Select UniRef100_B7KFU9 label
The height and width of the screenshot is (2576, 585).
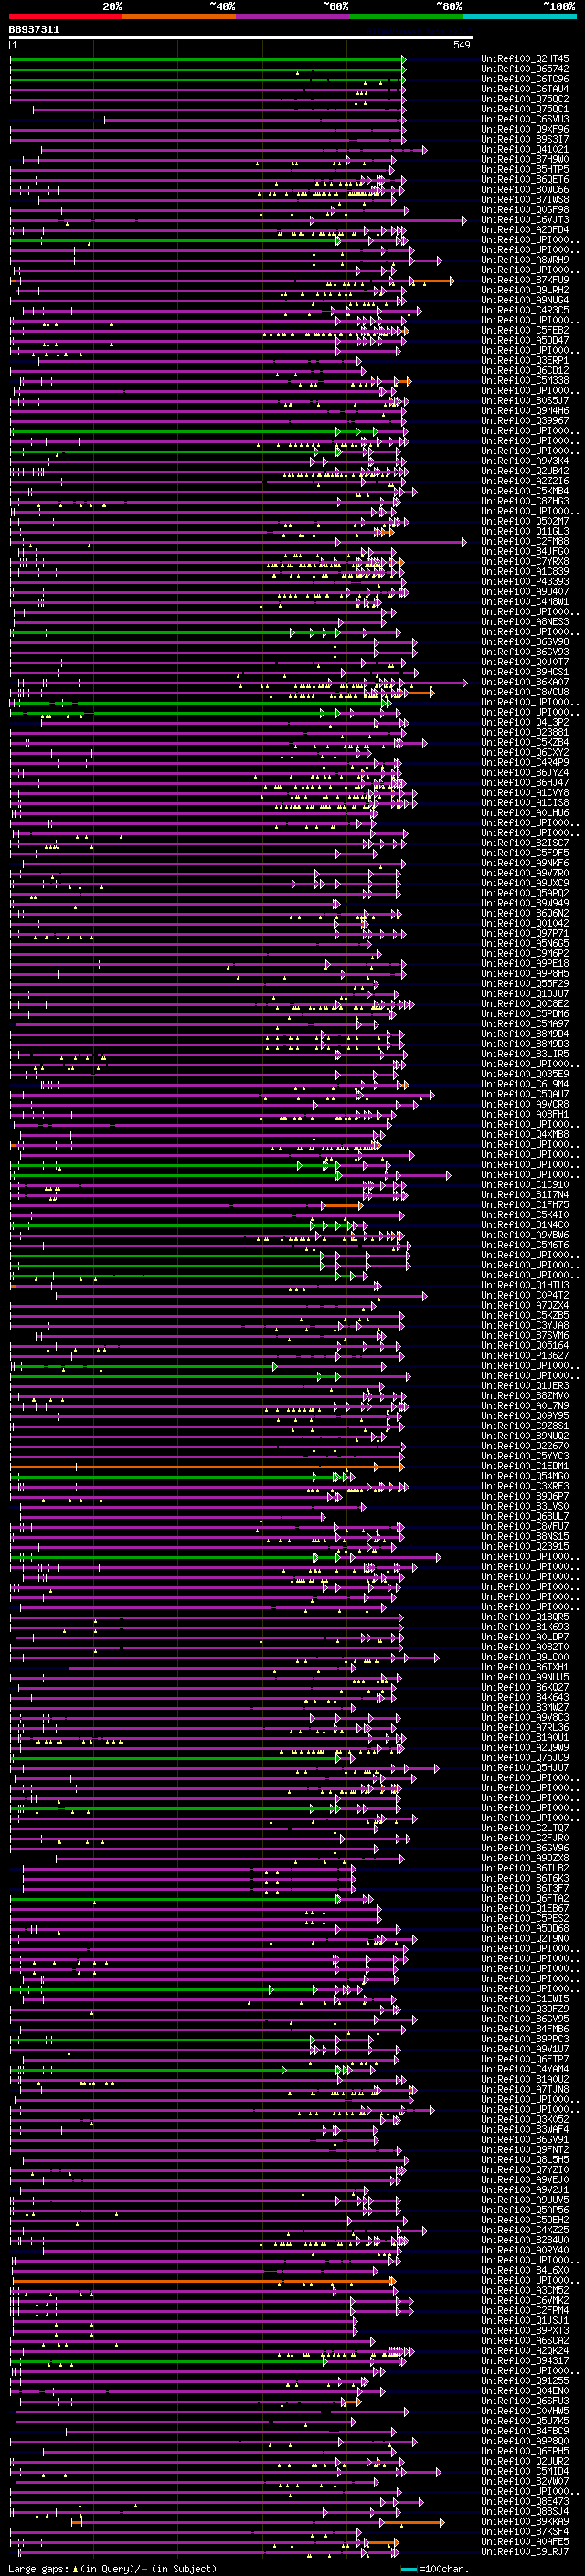tap(524, 280)
